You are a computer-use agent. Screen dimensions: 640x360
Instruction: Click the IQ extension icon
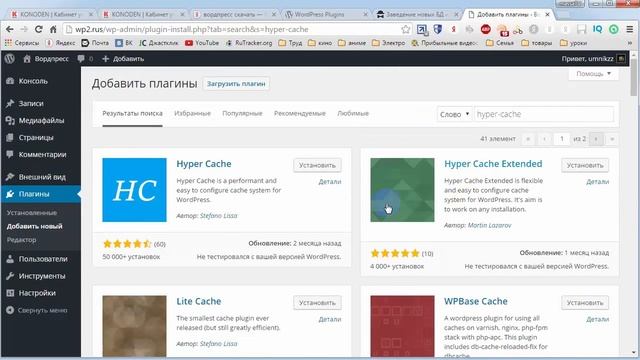(597, 29)
